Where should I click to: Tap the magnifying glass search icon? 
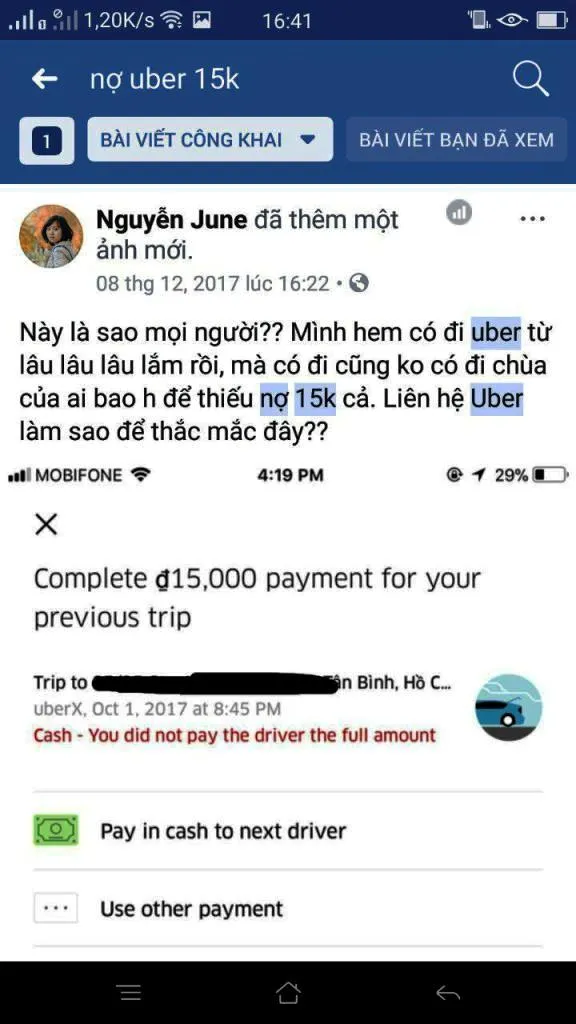(530, 80)
